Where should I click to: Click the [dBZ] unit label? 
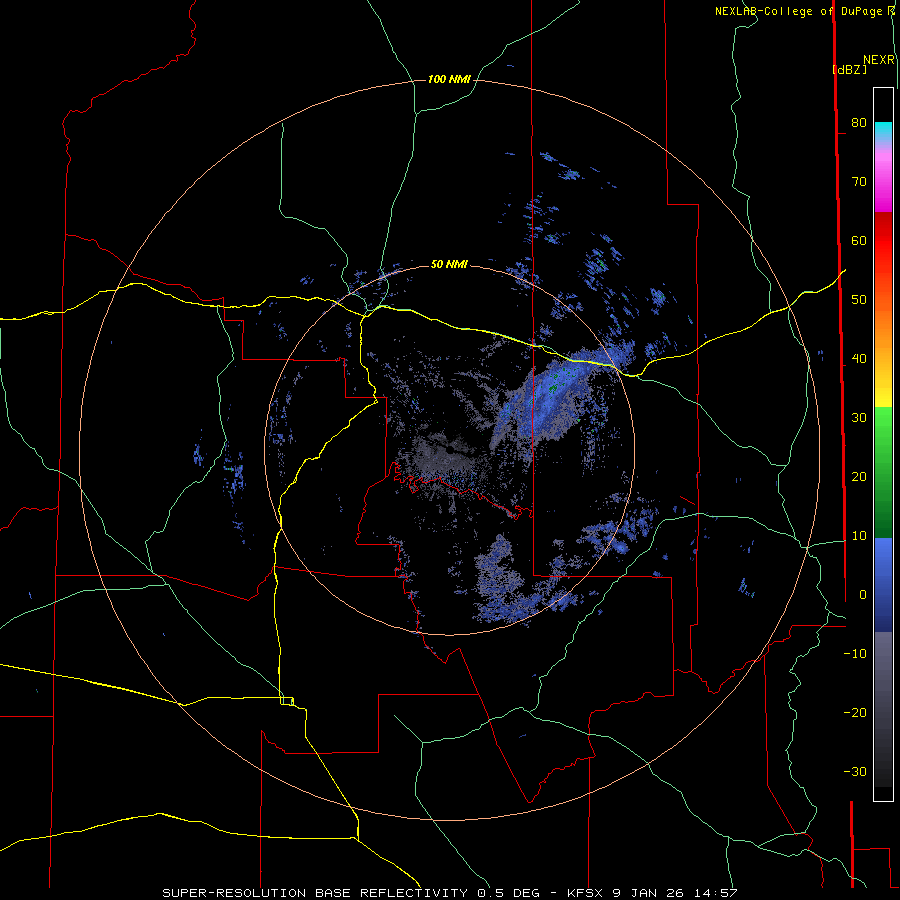pyautogui.click(x=849, y=69)
